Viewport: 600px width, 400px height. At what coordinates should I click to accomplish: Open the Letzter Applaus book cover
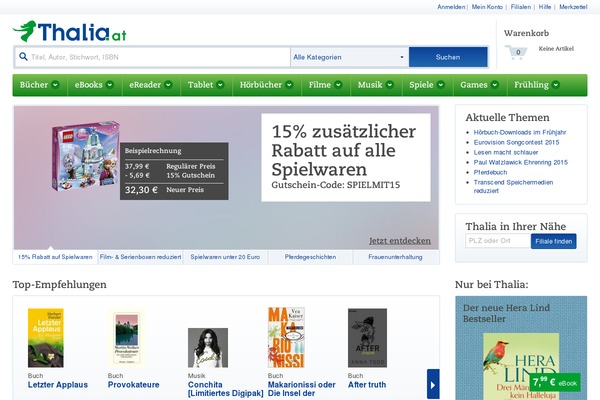tap(46, 338)
